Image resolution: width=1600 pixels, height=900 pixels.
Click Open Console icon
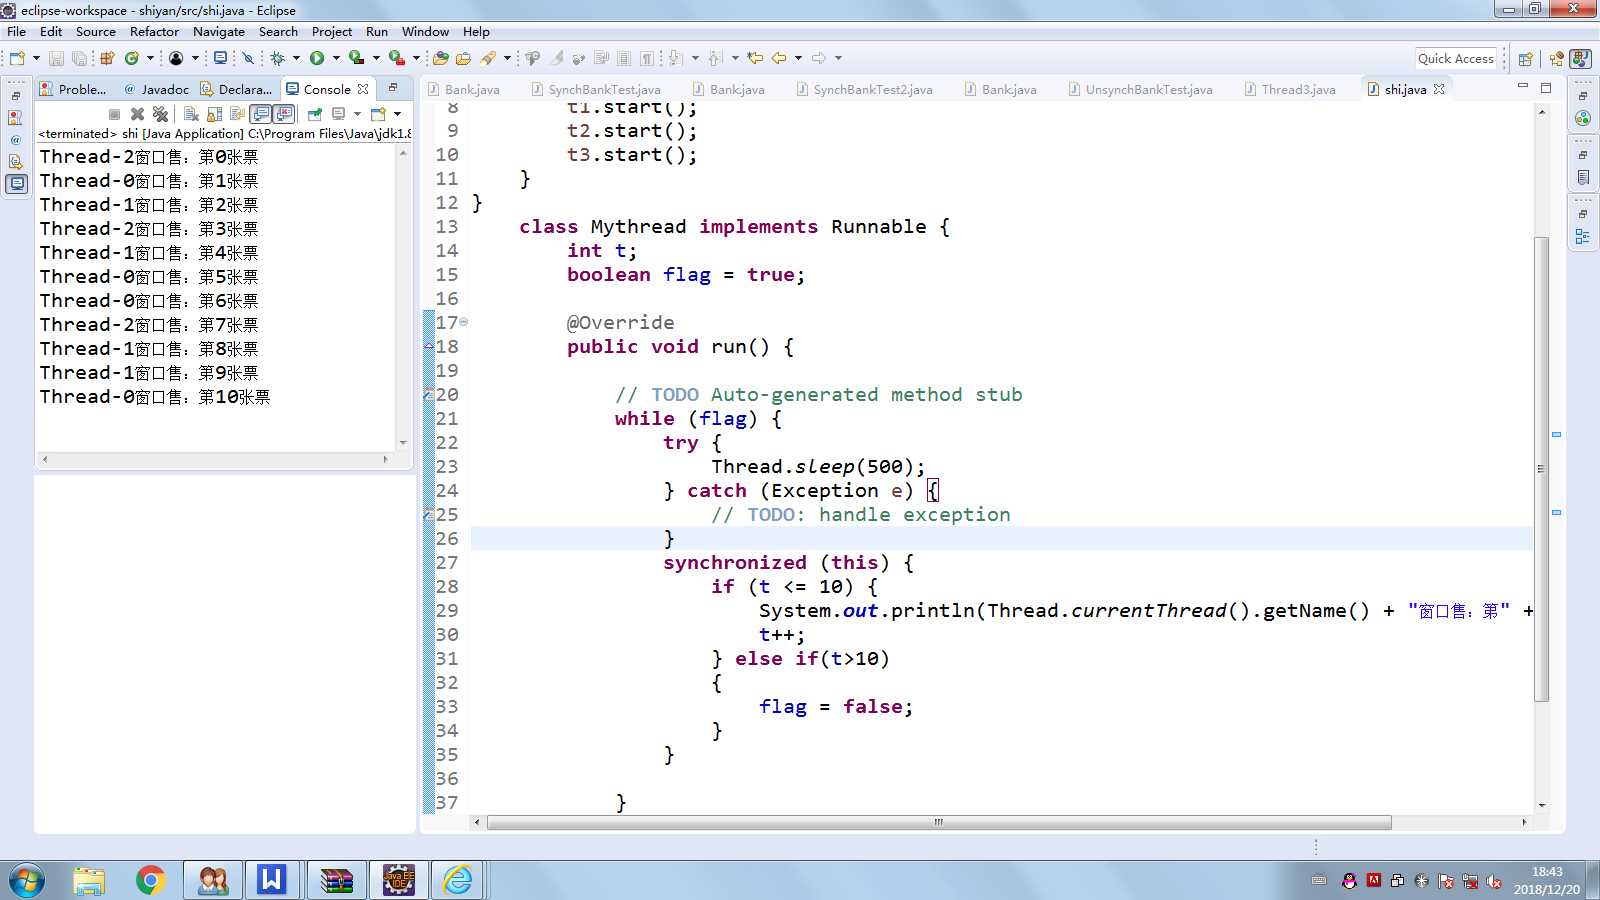click(x=378, y=114)
